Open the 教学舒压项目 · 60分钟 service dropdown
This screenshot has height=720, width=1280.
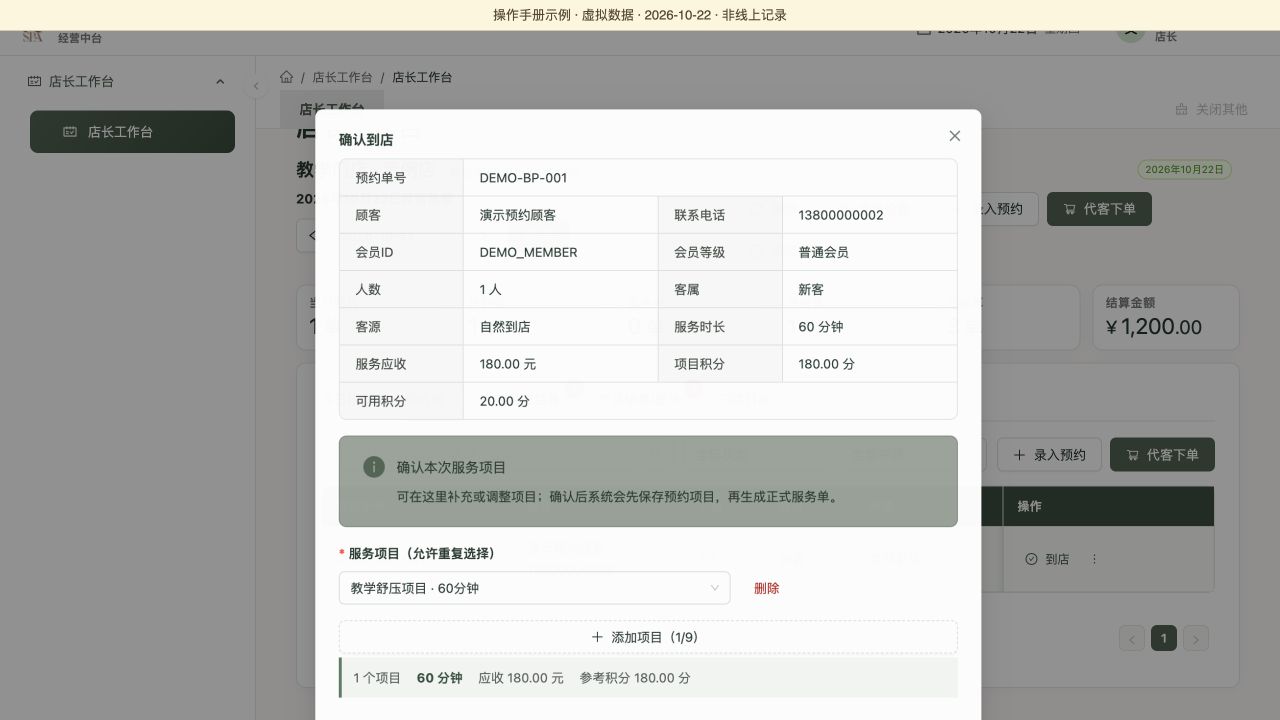(x=535, y=588)
